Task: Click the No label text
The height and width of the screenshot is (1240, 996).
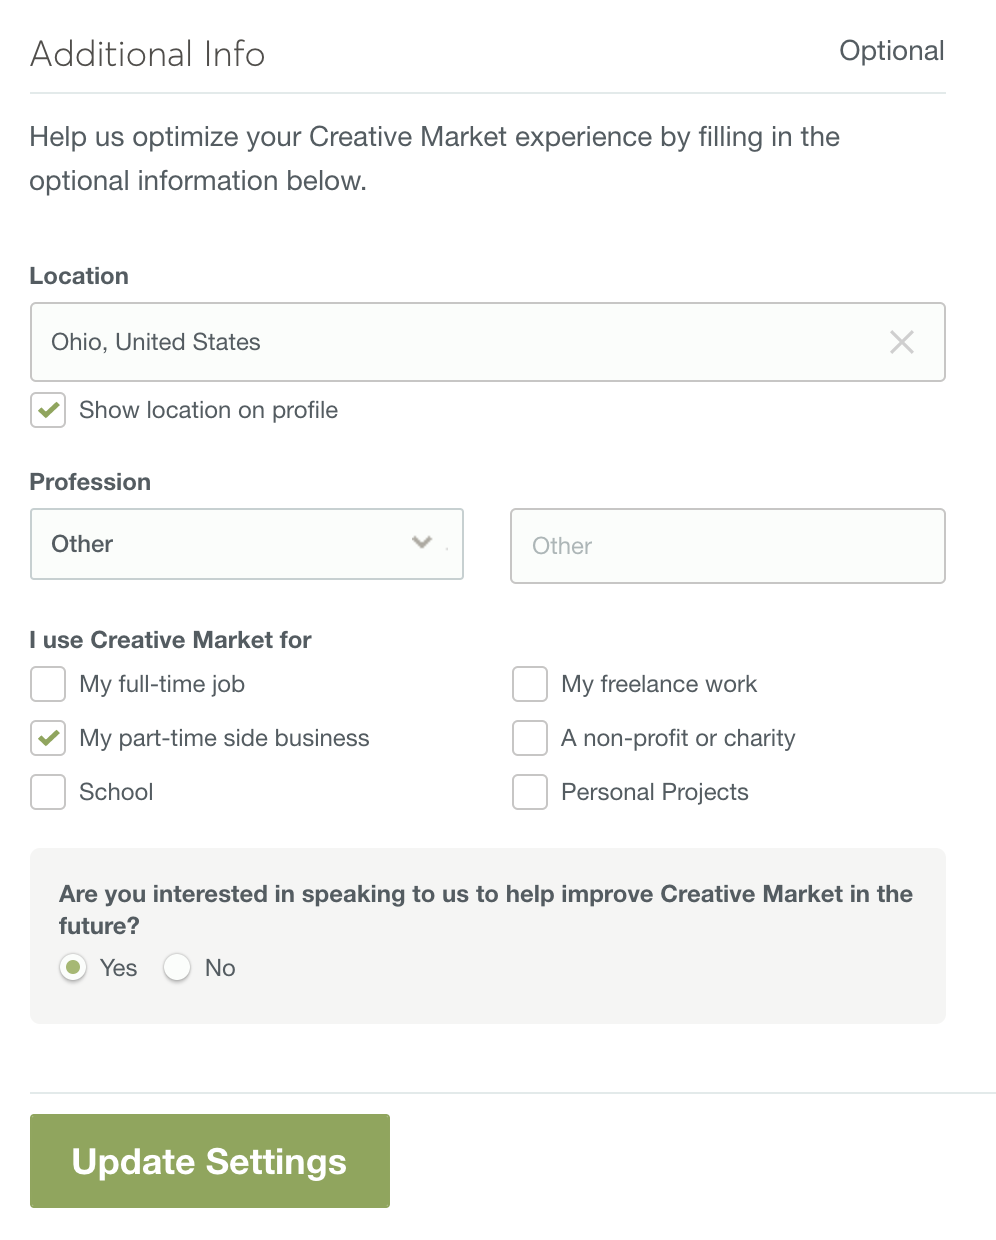Action: 220,968
